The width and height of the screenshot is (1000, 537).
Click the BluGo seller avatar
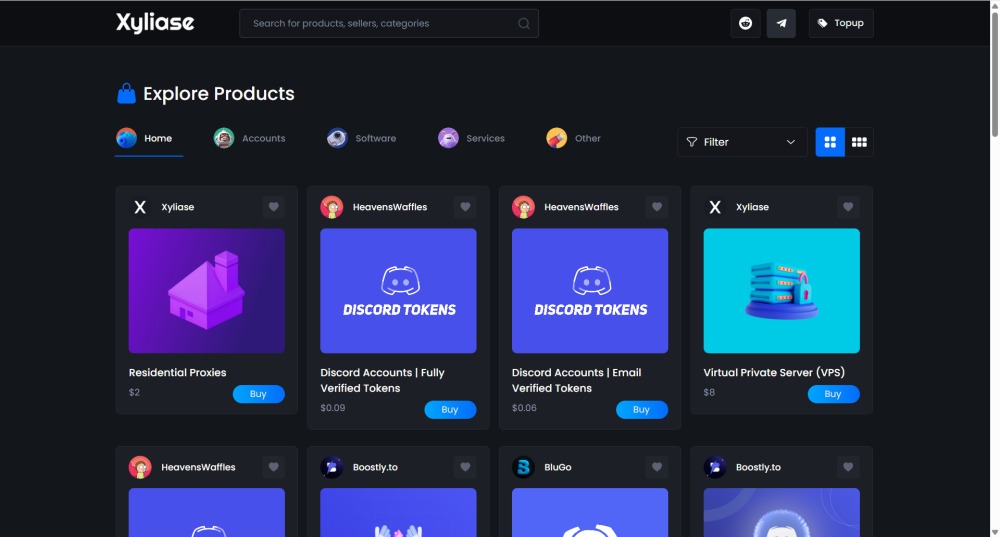tap(523, 467)
